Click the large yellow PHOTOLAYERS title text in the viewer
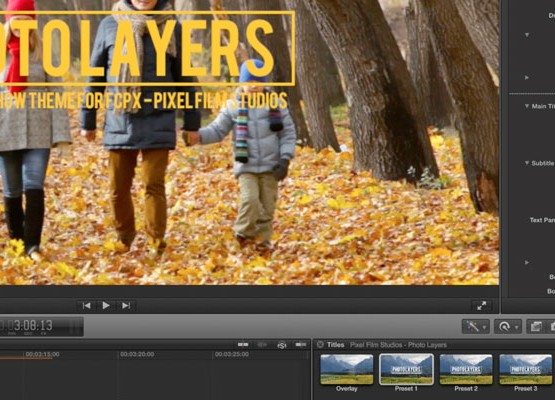Image resolution: width=555 pixels, height=400 pixels. coord(137,48)
